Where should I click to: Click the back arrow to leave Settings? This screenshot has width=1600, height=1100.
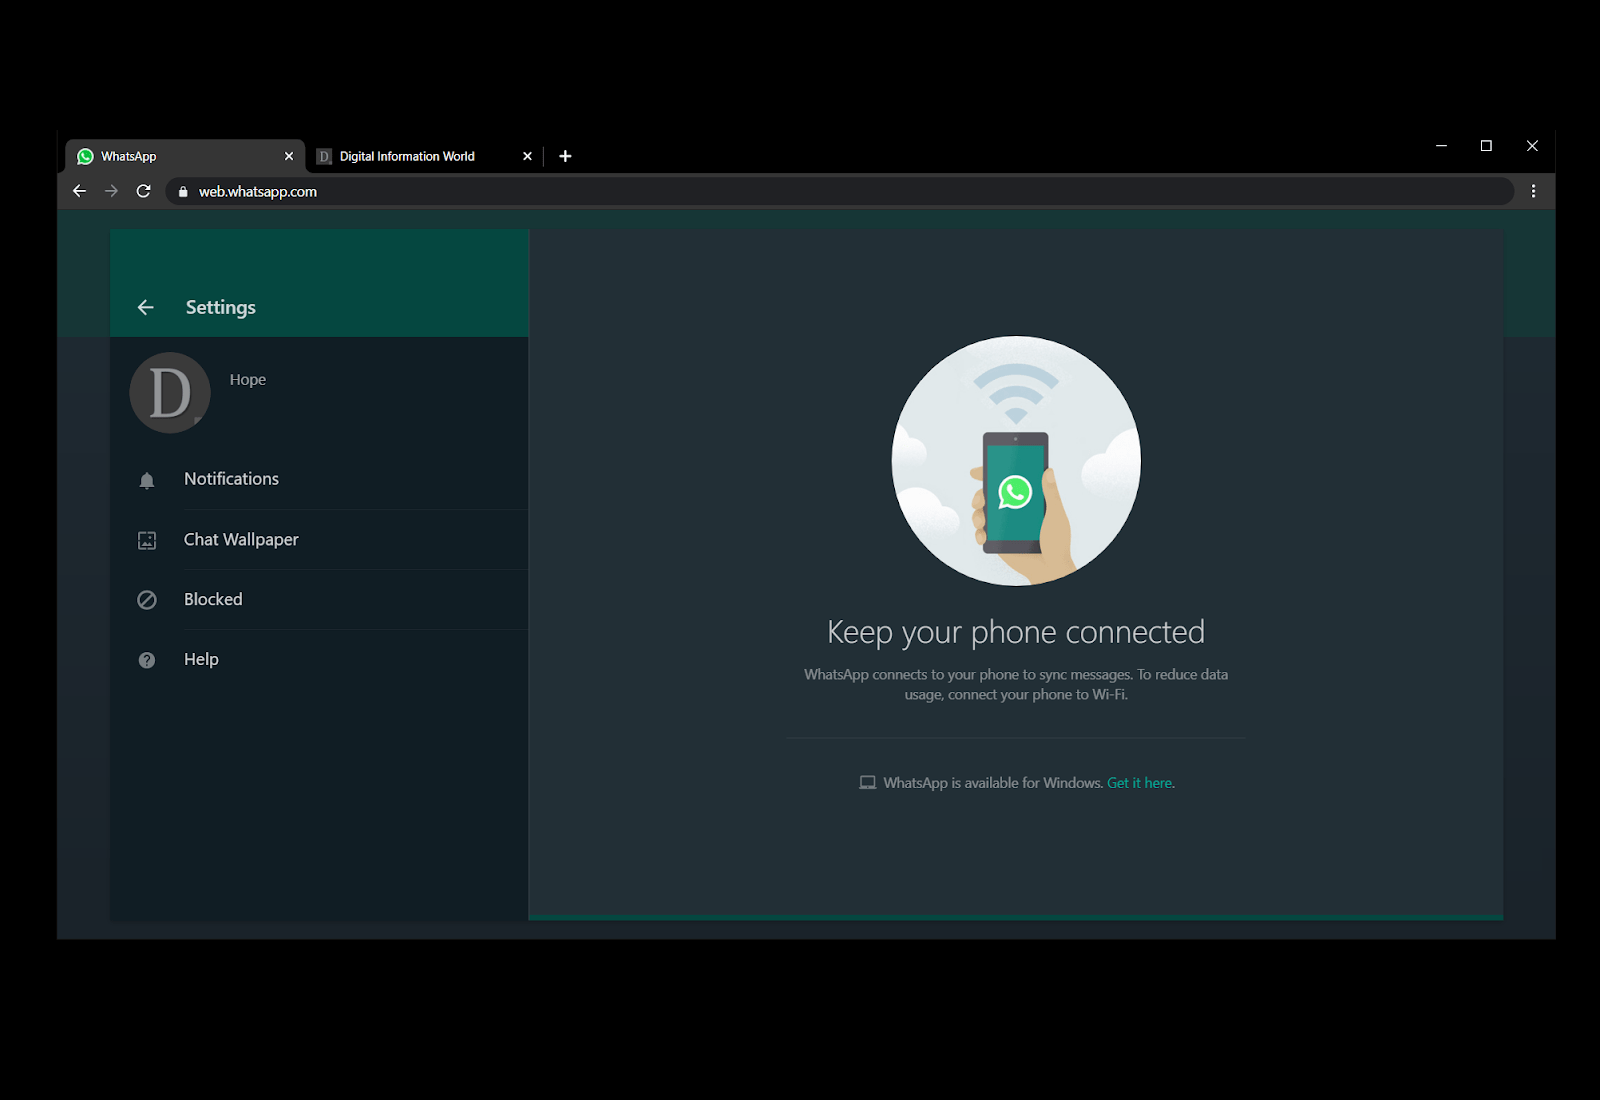click(x=146, y=307)
